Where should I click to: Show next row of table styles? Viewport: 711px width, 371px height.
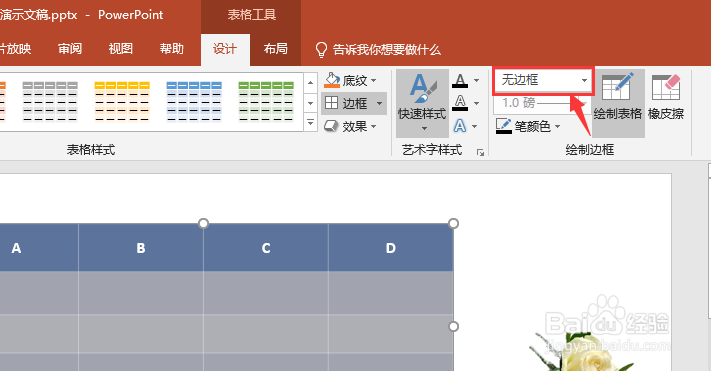click(x=311, y=103)
